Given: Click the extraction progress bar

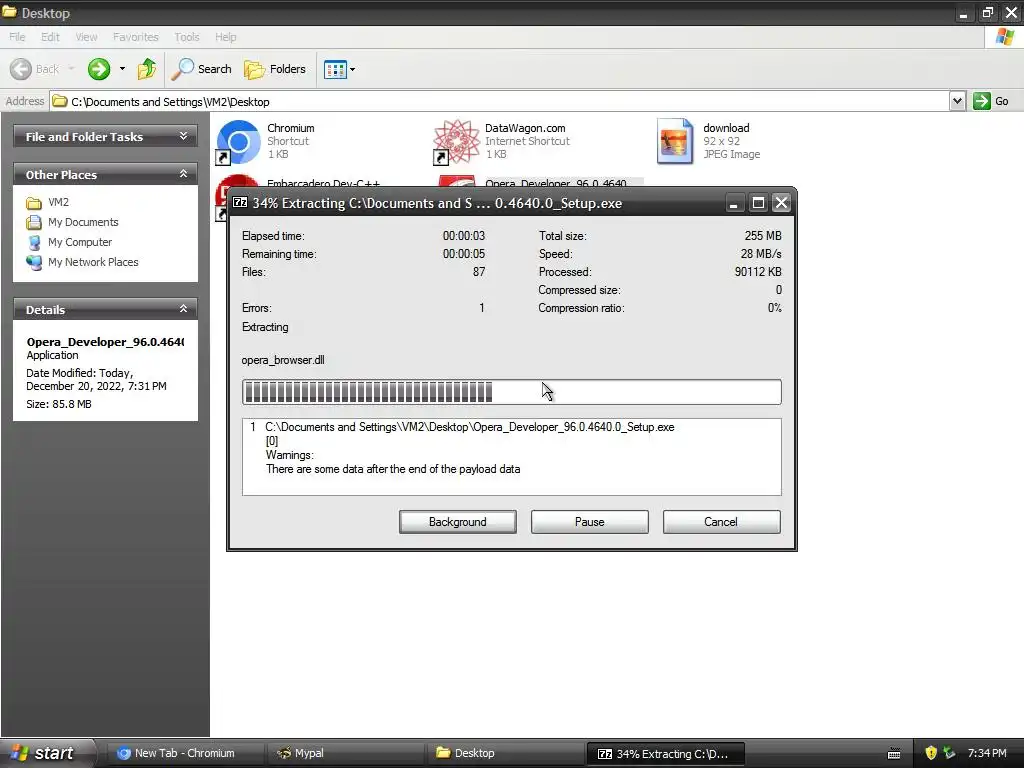Looking at the screenshot, I should click(511, 392).
